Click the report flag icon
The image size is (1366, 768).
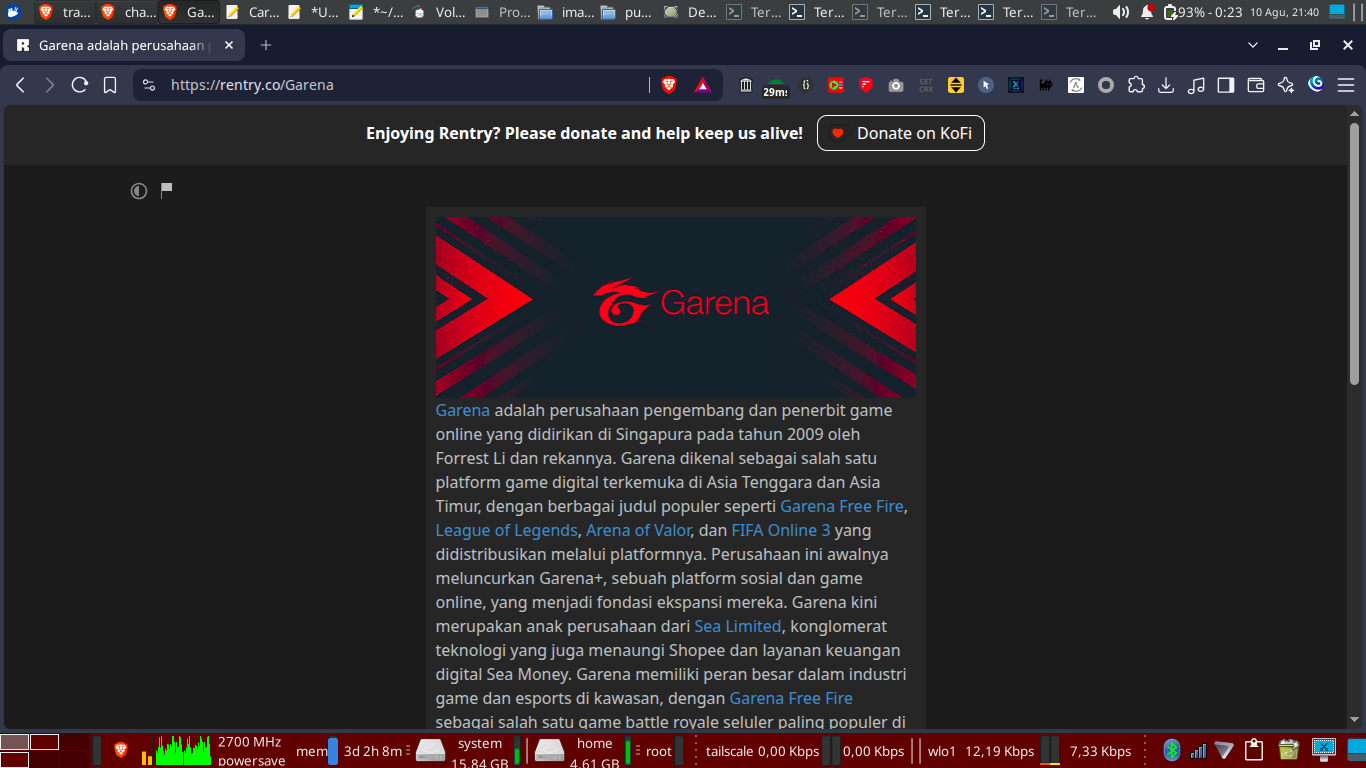tap(167, 190)
